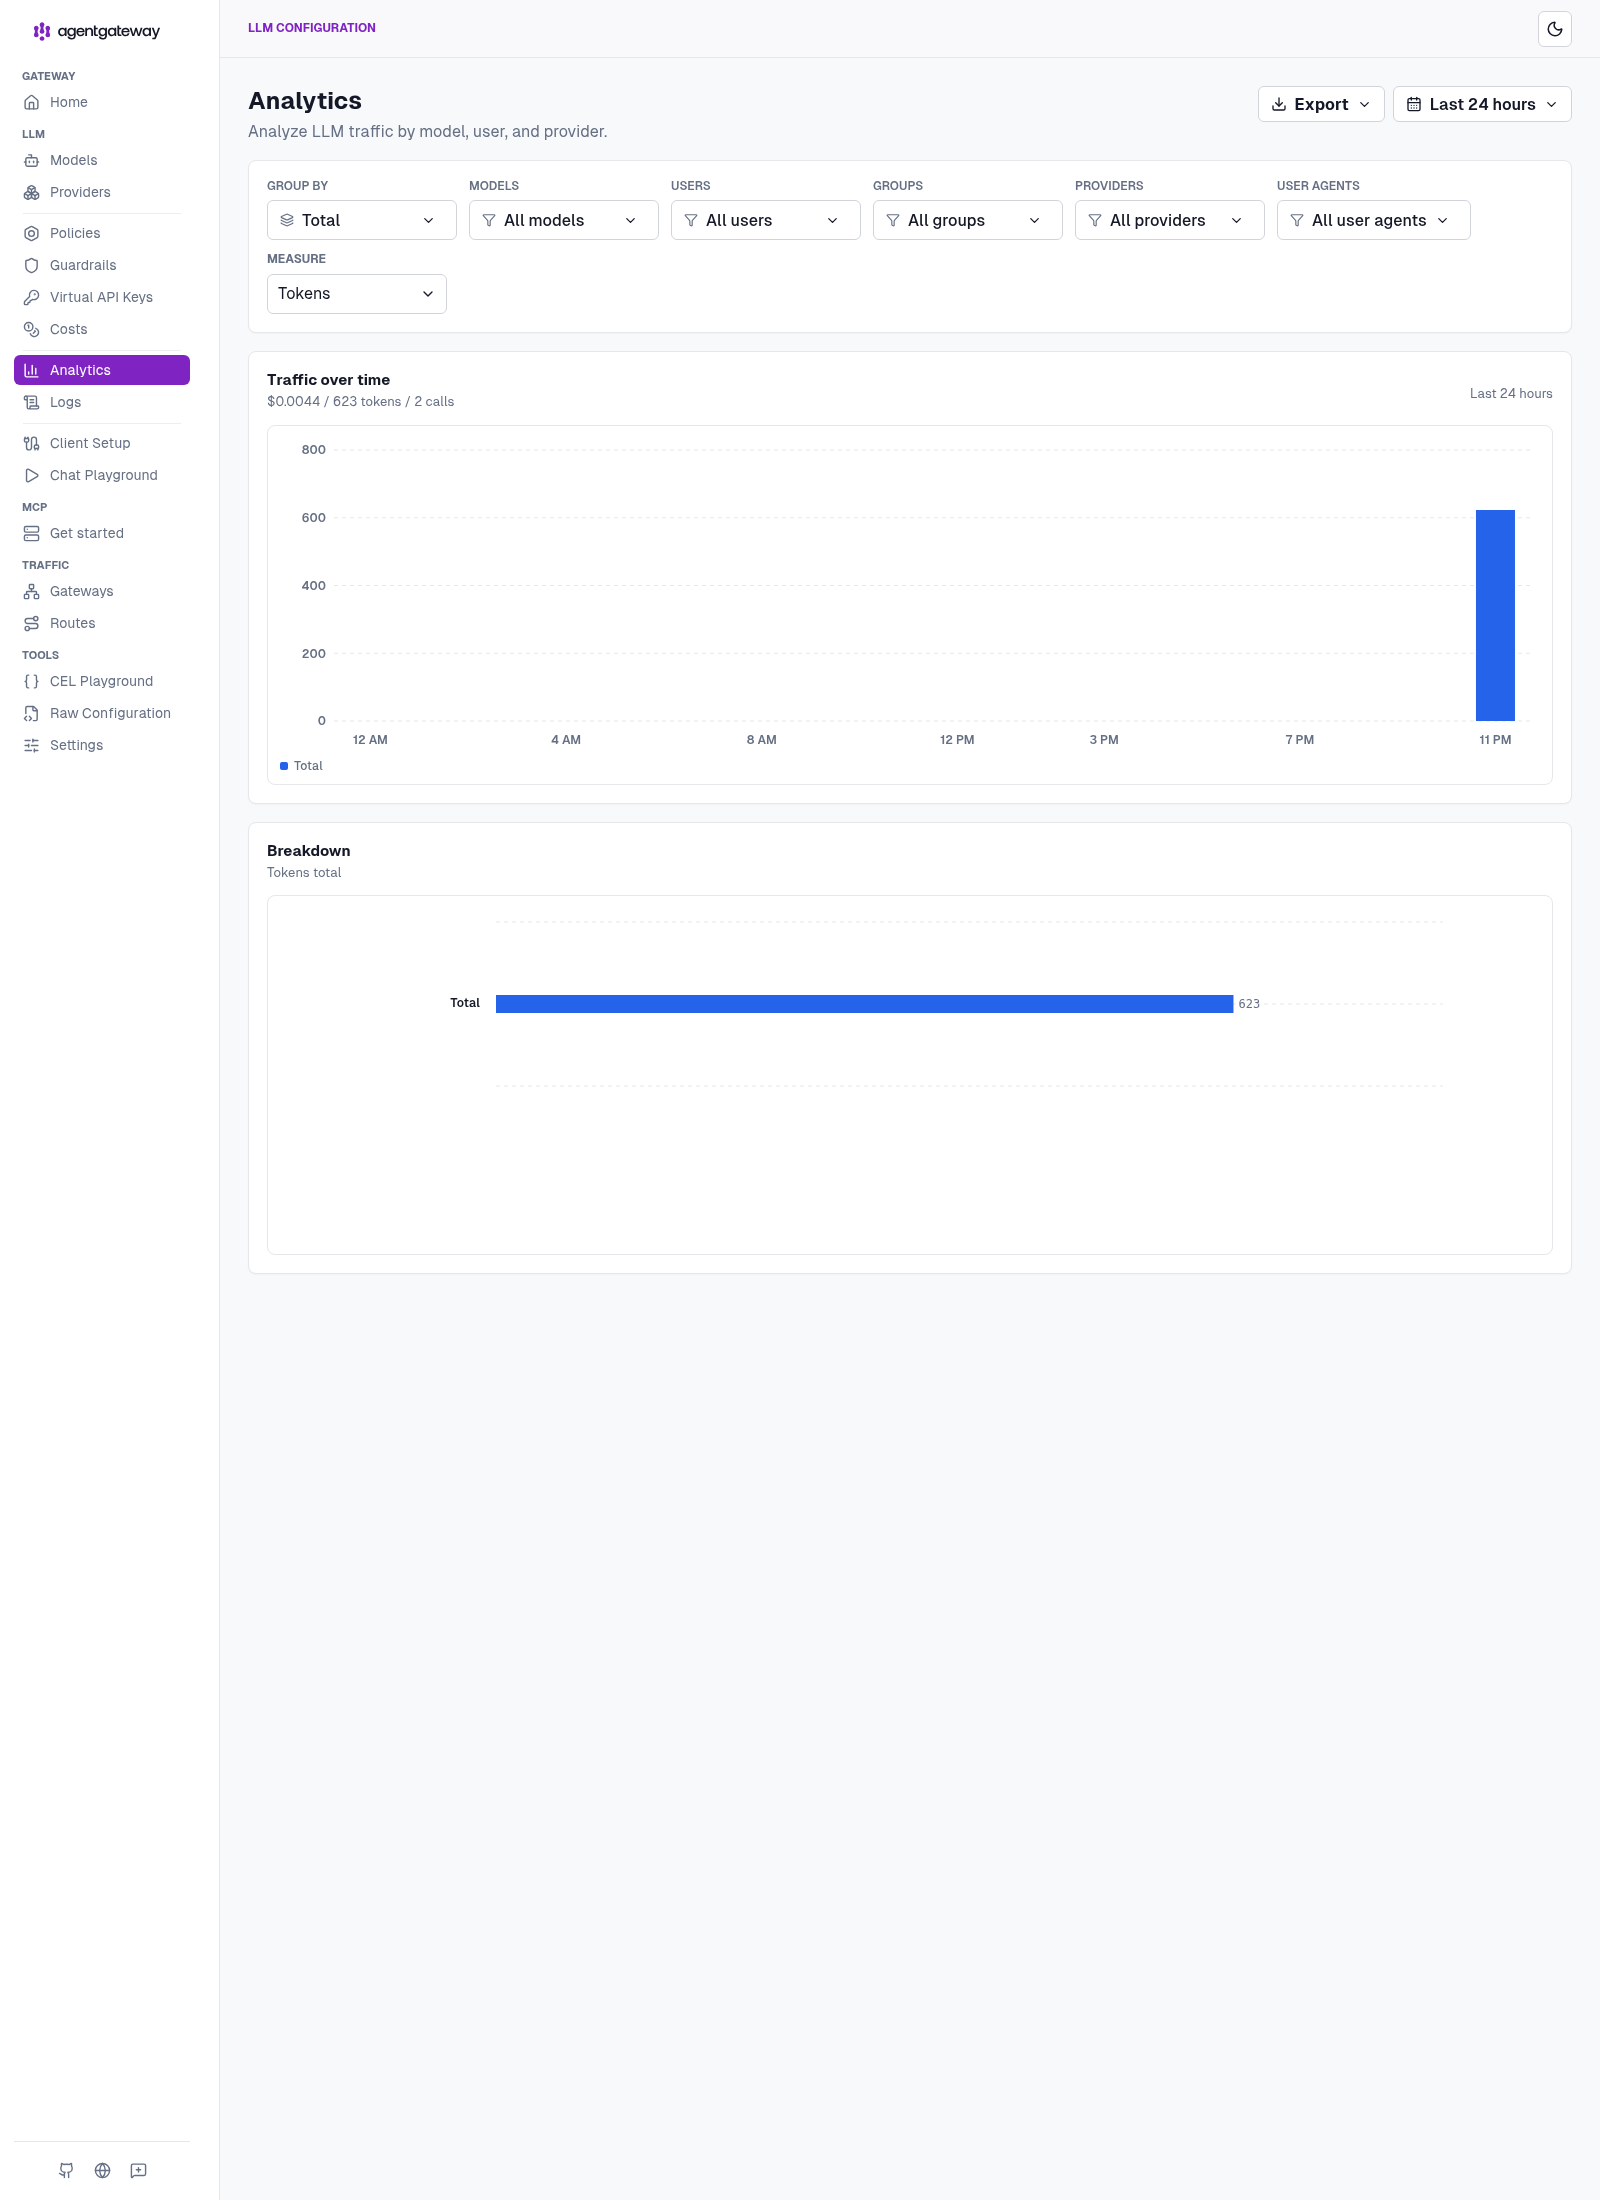1600x2200 pixels.
Task: Click the Logs icon
Action: point(32,402)
